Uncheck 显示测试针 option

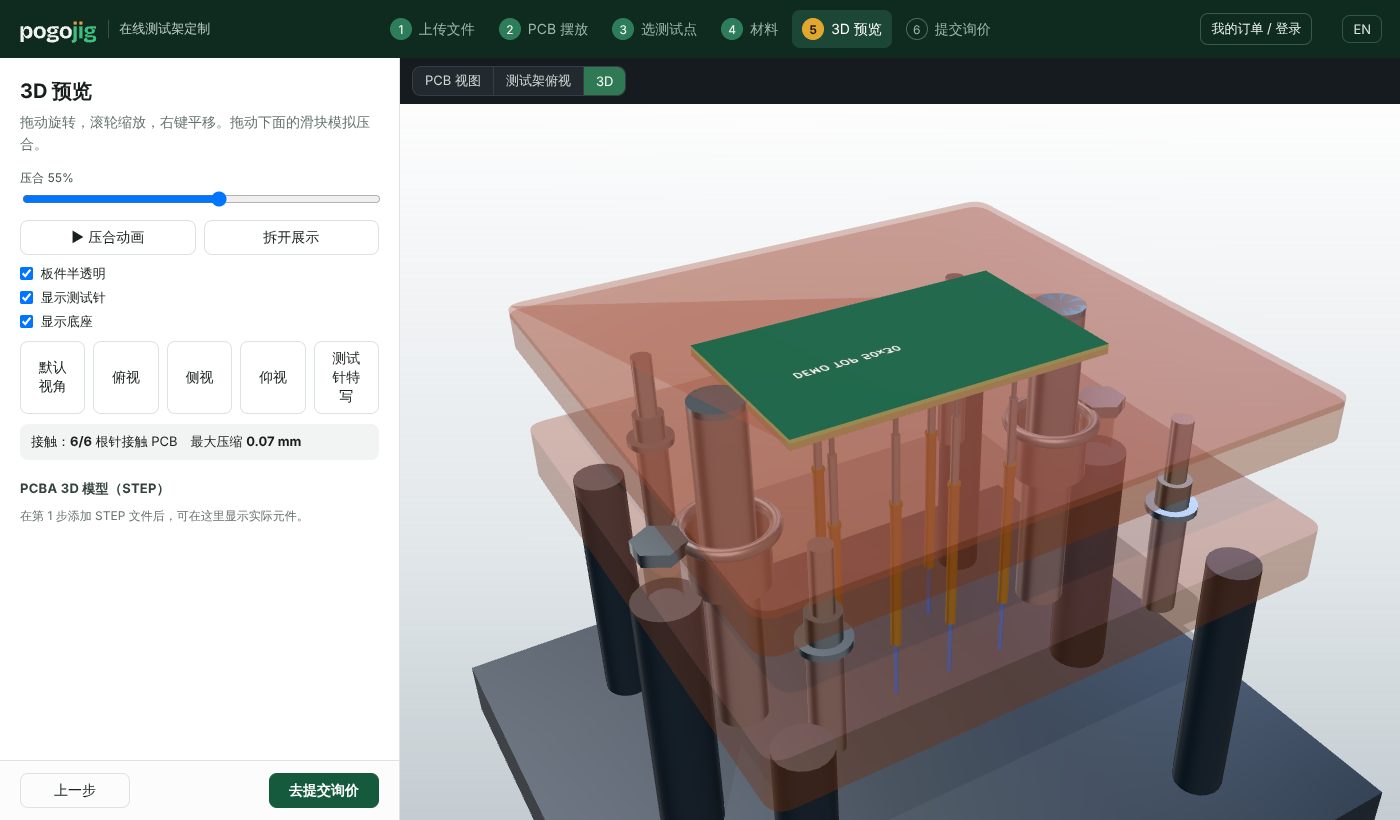point(27,297)
